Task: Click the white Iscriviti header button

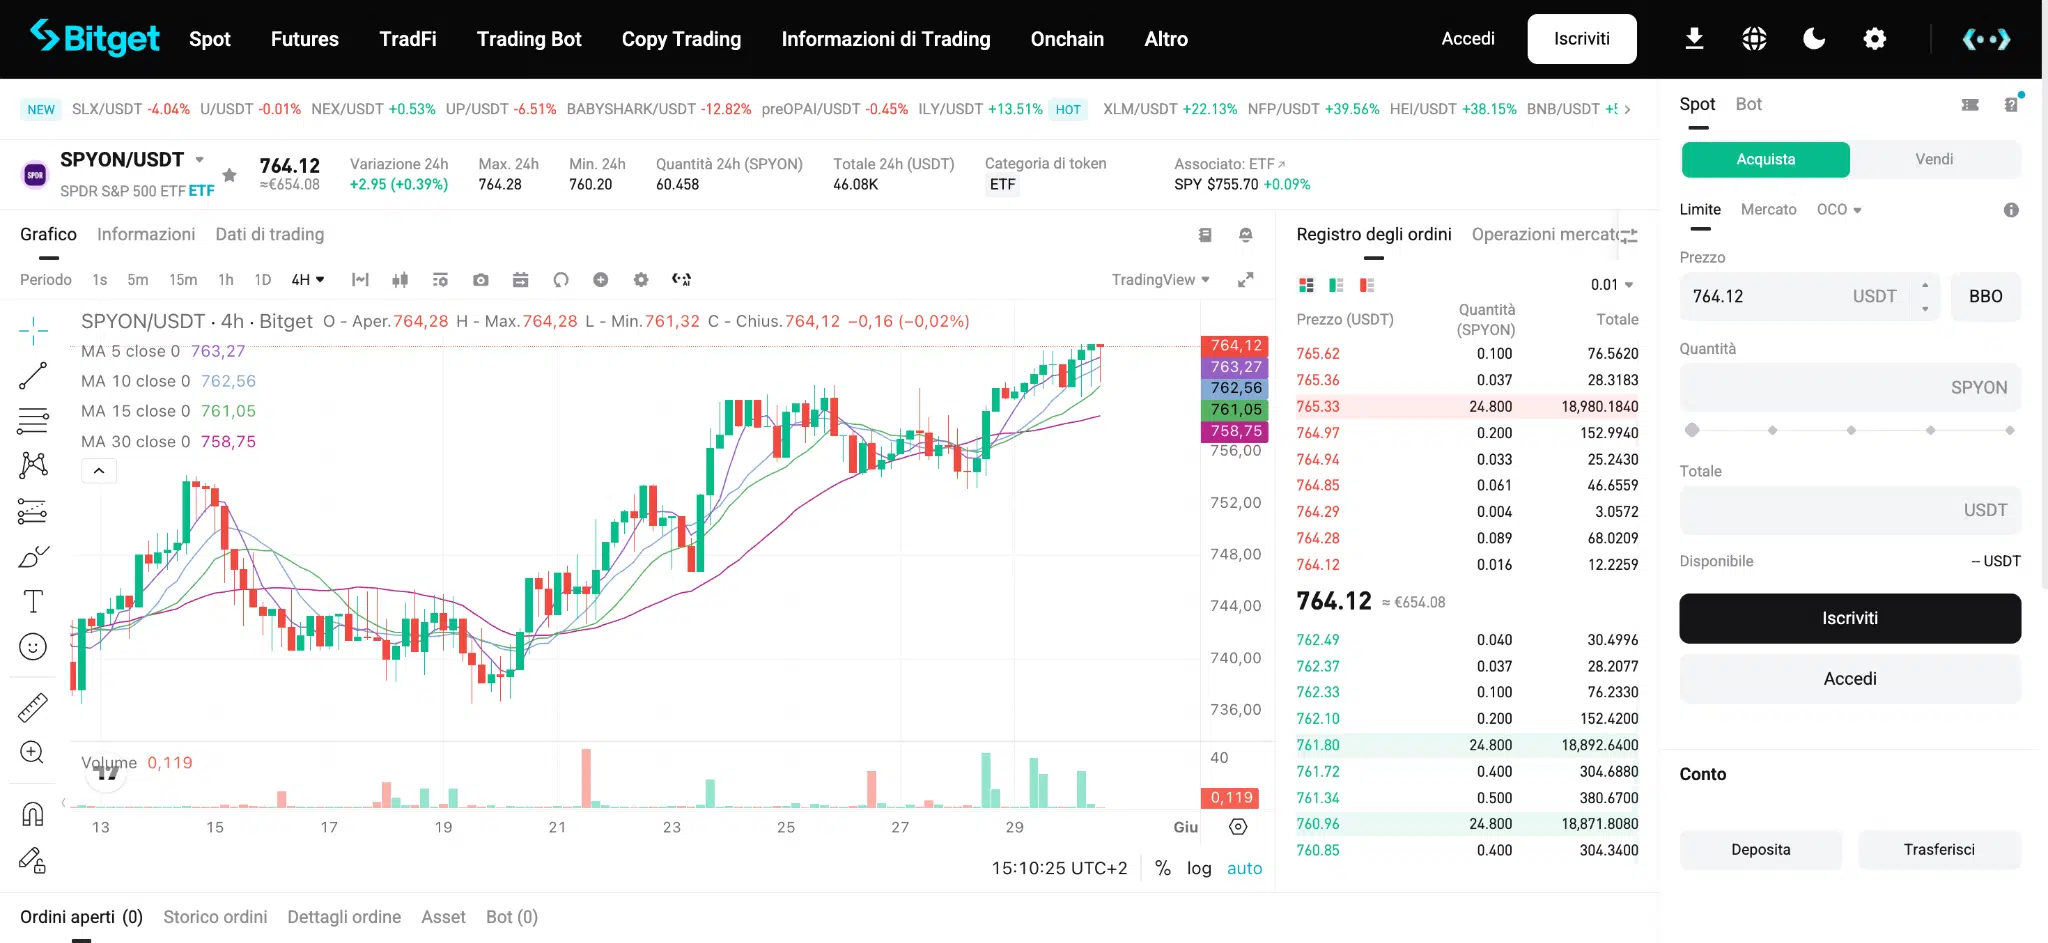Action: tap(1582, 39)
